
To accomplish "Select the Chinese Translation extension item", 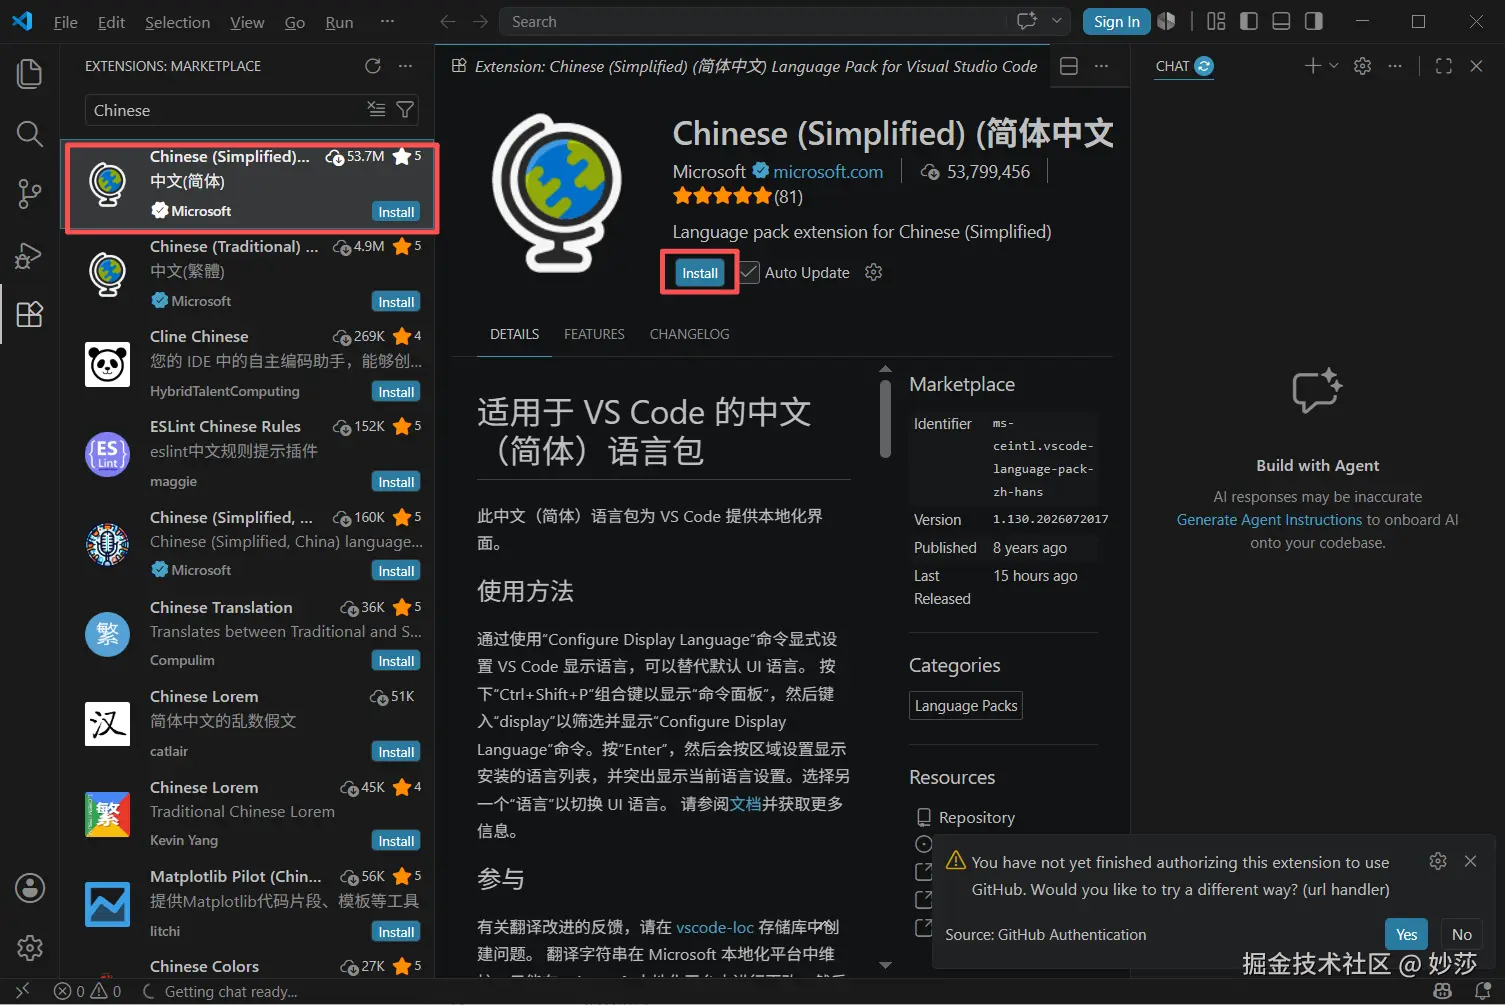I will pyautogui.click(x=248, y=634).
